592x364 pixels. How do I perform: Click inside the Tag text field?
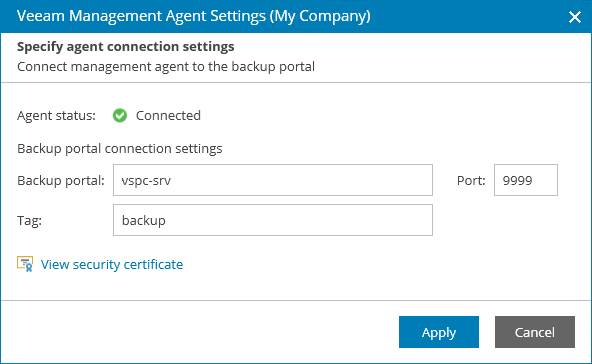click(x=273, y=220)
